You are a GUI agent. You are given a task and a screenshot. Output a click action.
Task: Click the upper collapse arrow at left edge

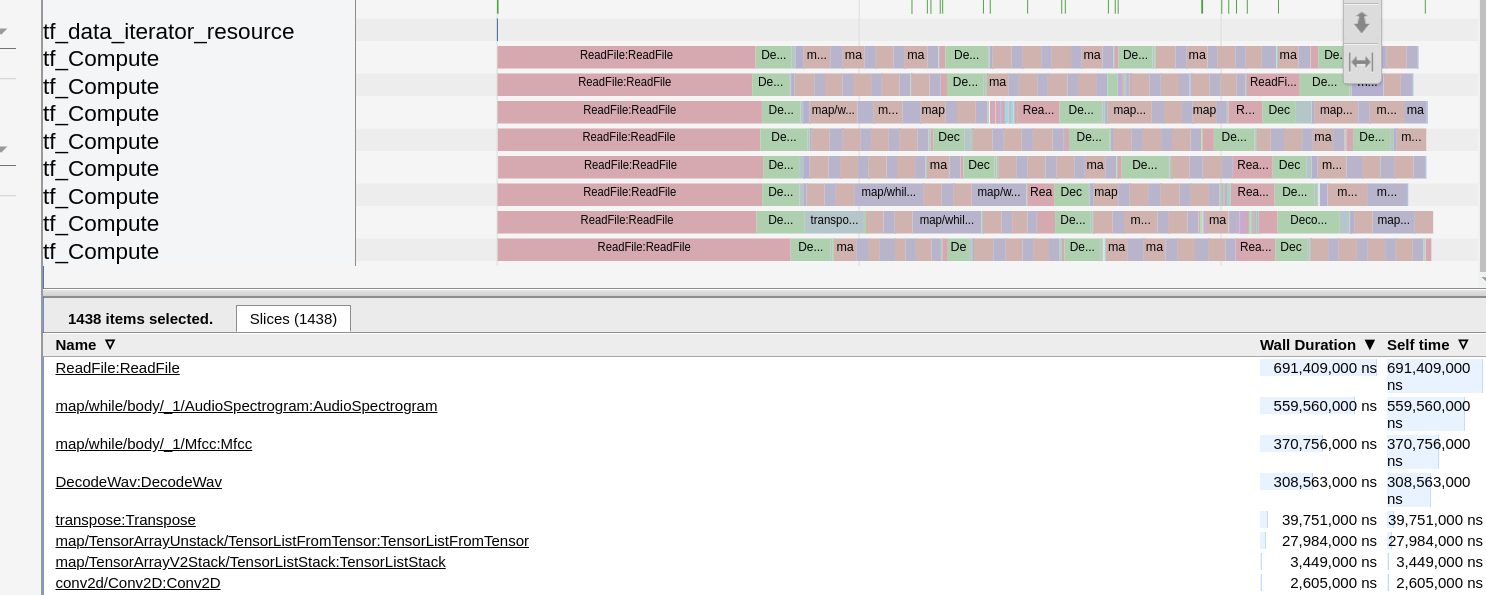pos(3,32)
